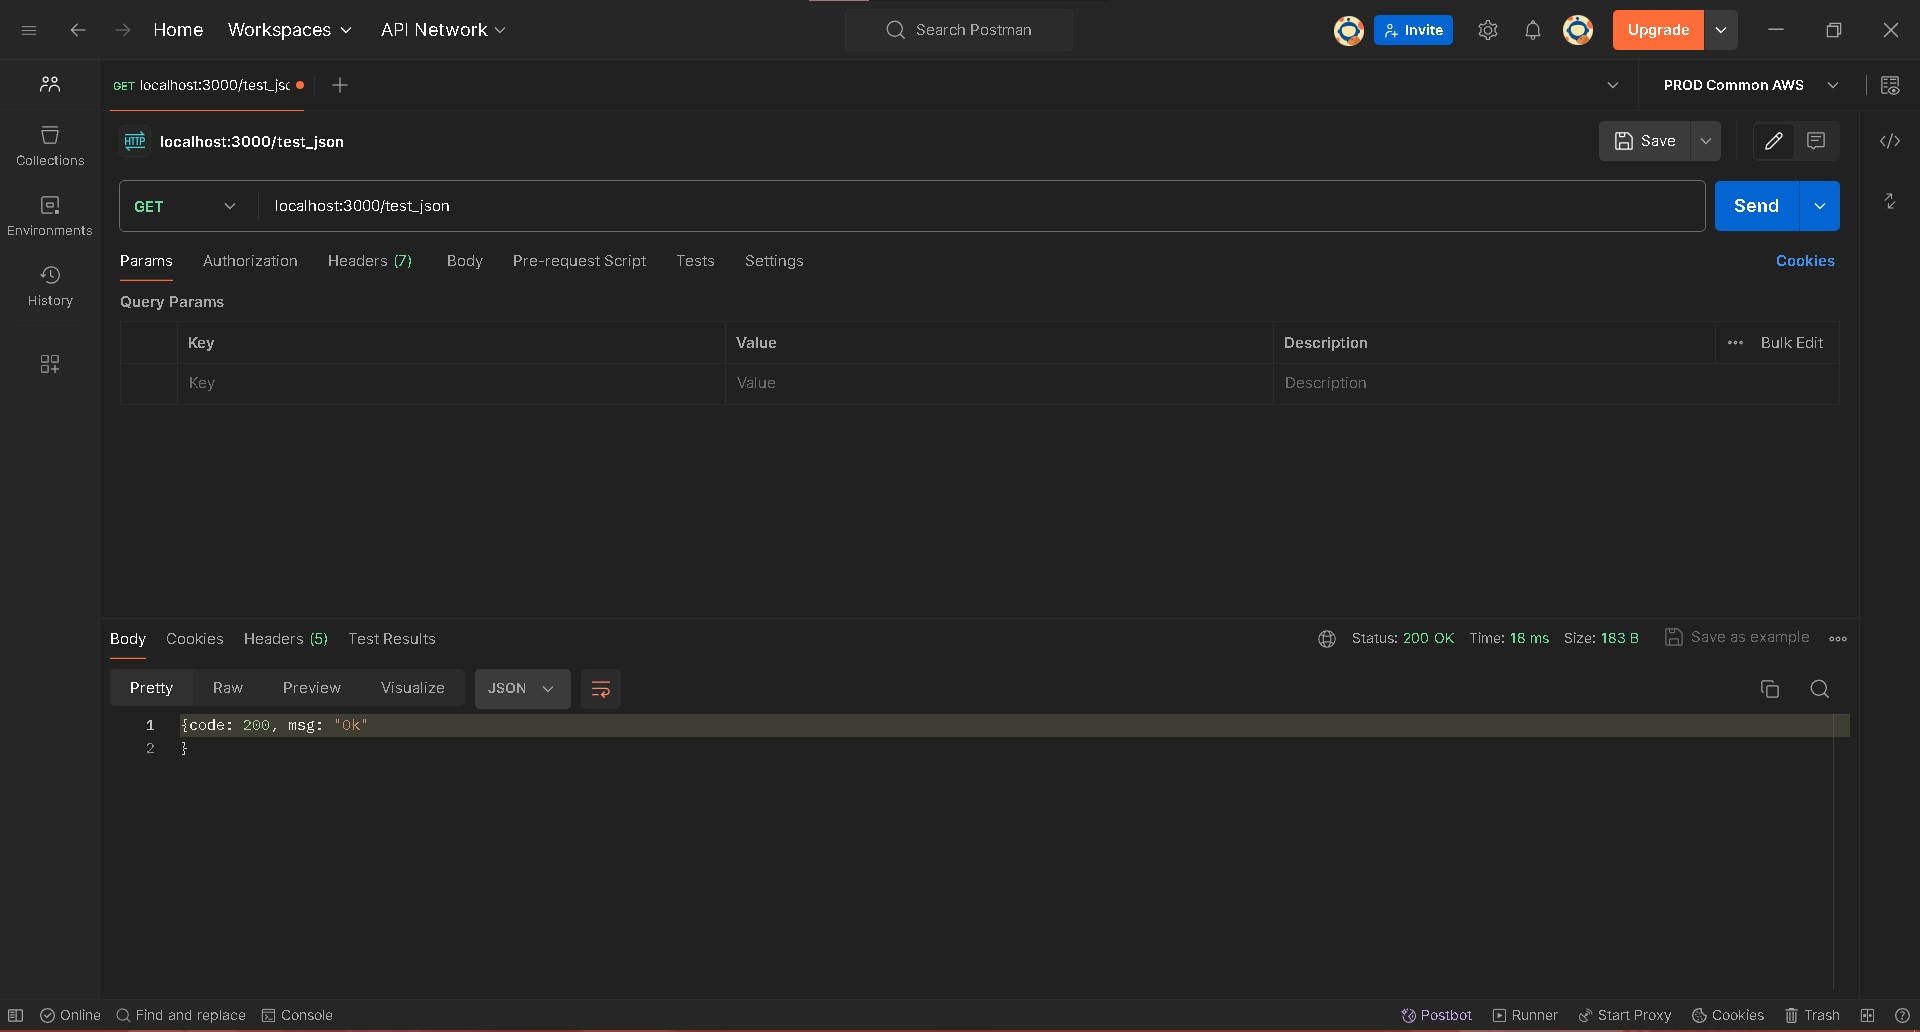
Task: Open the GET method dropdown
Action: [x=186, y=206]
